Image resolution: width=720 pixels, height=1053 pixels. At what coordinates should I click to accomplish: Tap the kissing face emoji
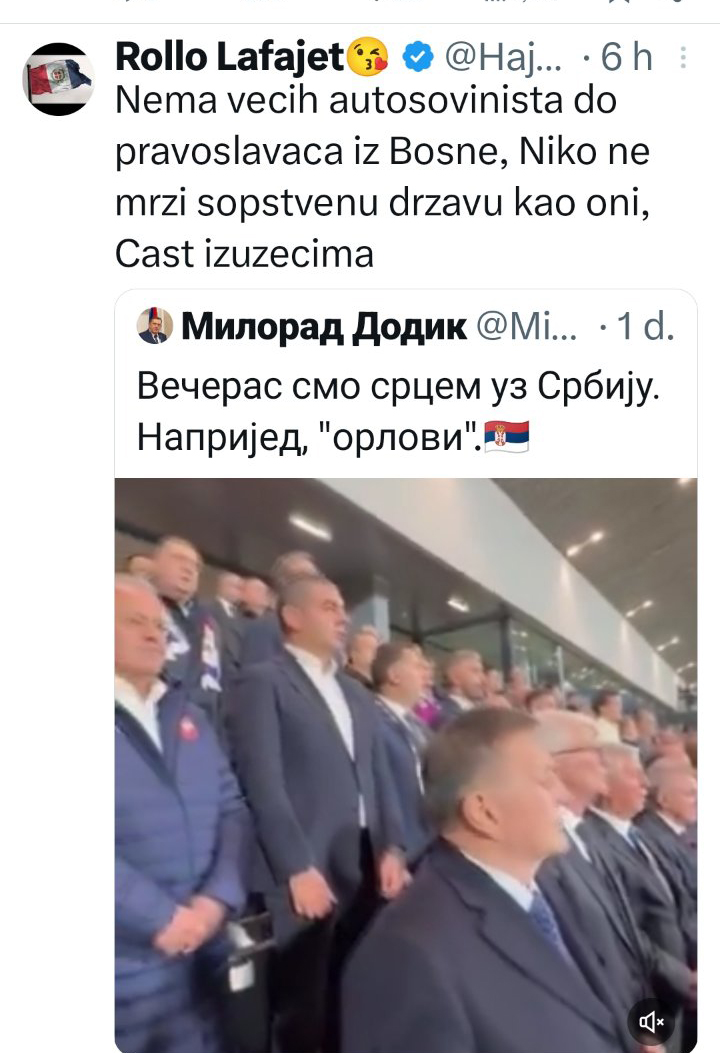(x=369, y=56)
